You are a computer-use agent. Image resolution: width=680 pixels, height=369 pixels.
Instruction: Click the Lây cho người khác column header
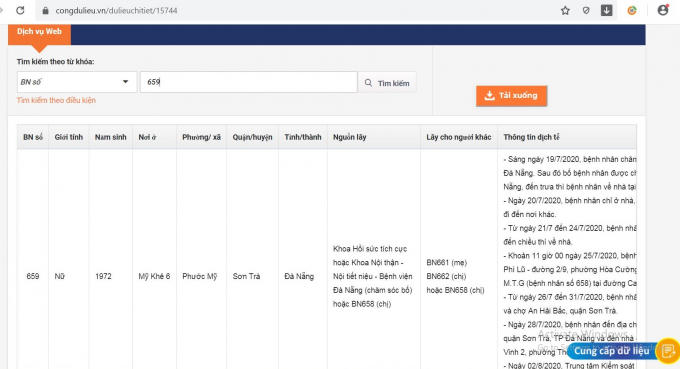tap(459, 137)
